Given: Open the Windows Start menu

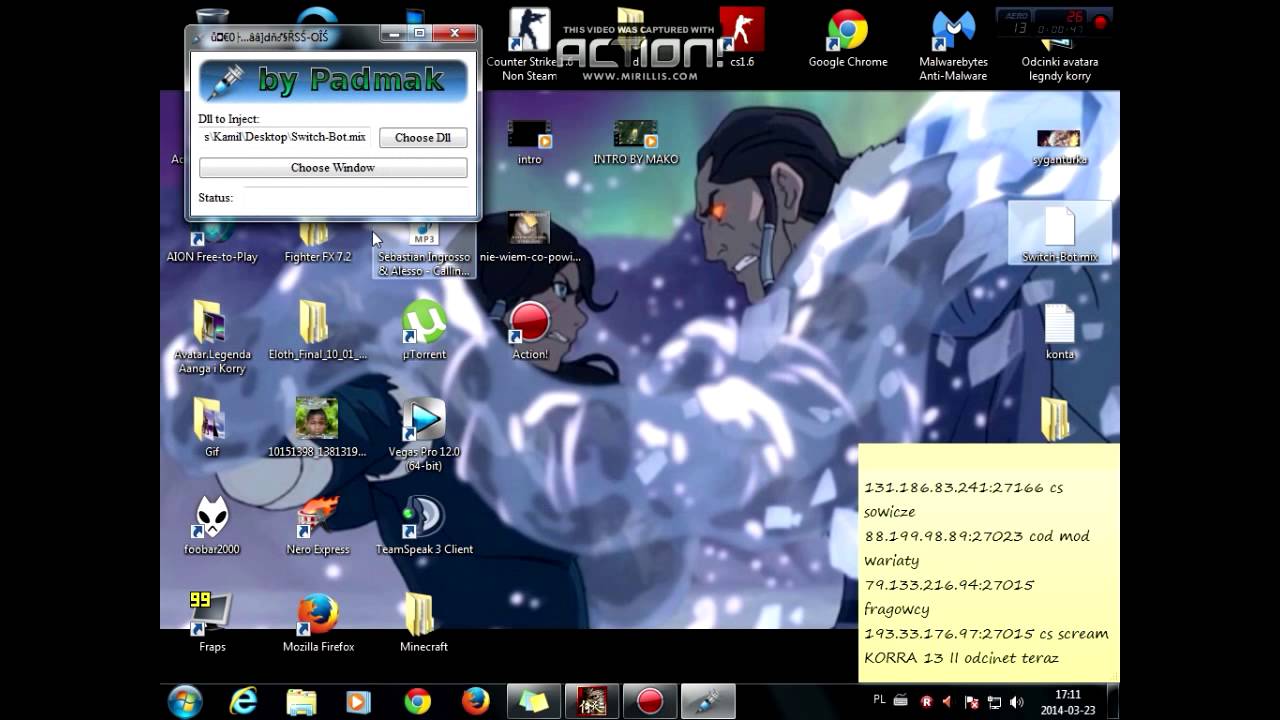Looking at the screenshot, I should 185,701.
